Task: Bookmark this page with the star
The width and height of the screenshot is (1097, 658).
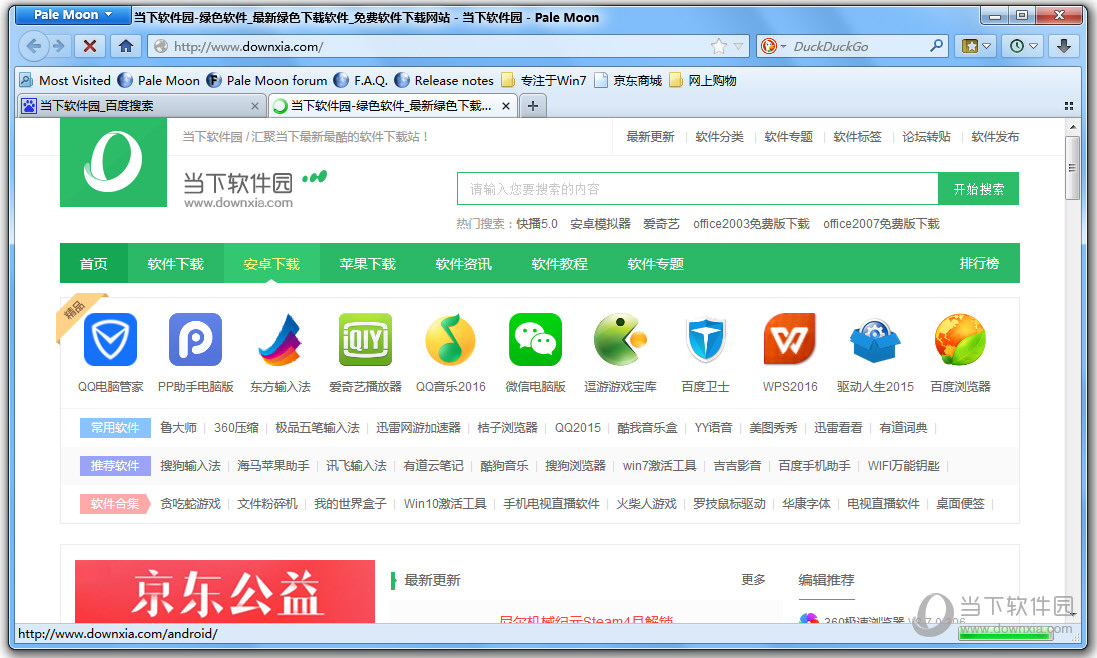Action: click(719, 46)
